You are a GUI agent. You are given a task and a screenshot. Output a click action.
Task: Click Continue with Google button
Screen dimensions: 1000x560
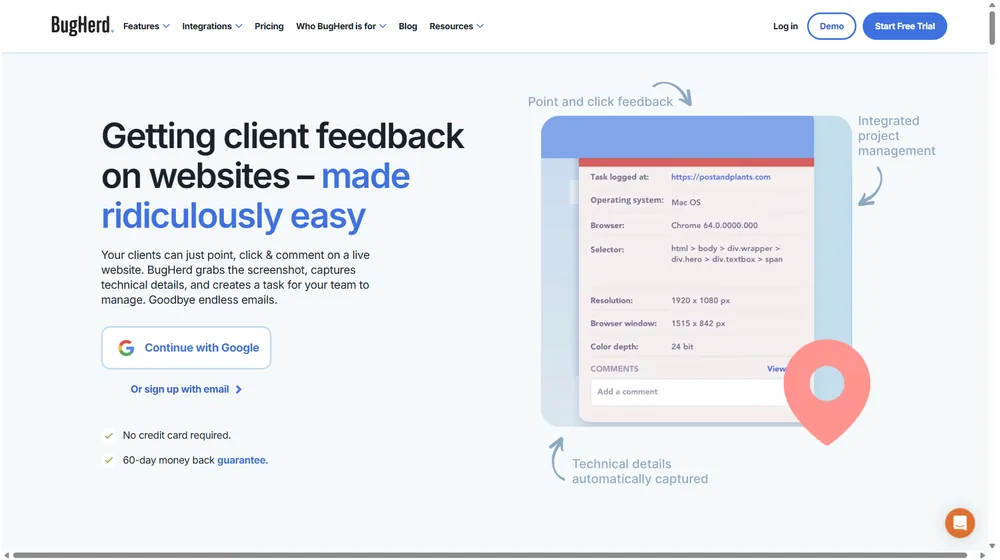click(x=186, y=348)
